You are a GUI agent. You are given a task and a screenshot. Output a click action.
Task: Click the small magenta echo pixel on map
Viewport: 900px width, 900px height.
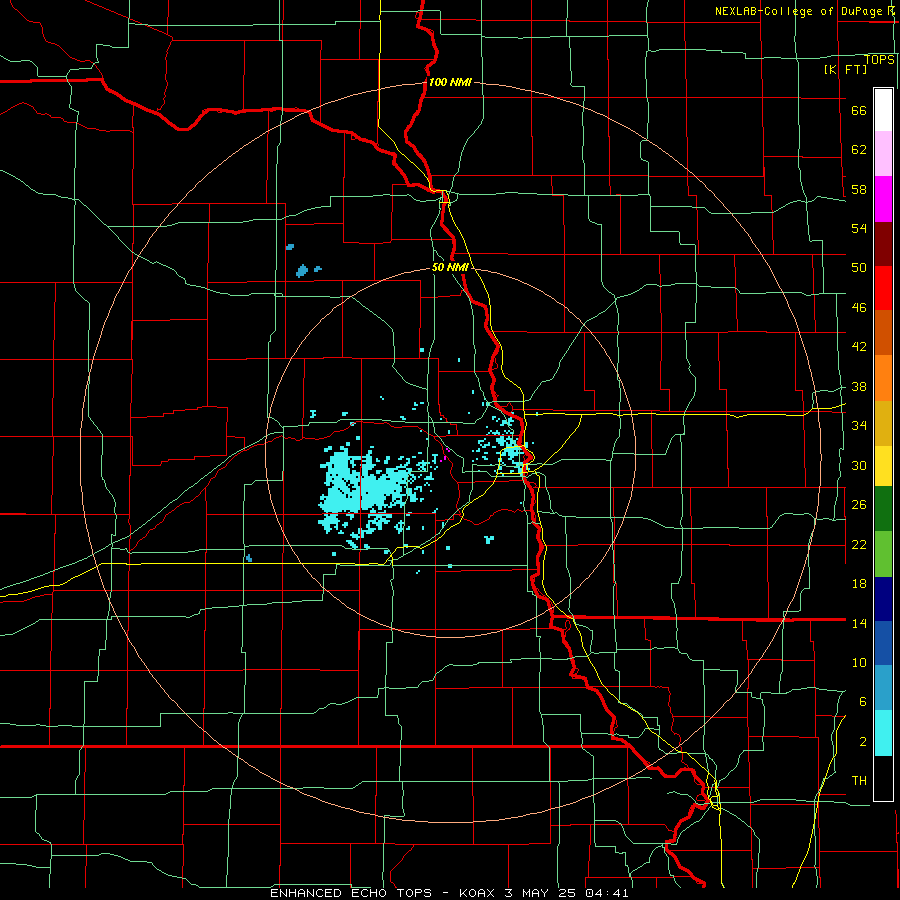pyautogui.click(x=445, y=458)
